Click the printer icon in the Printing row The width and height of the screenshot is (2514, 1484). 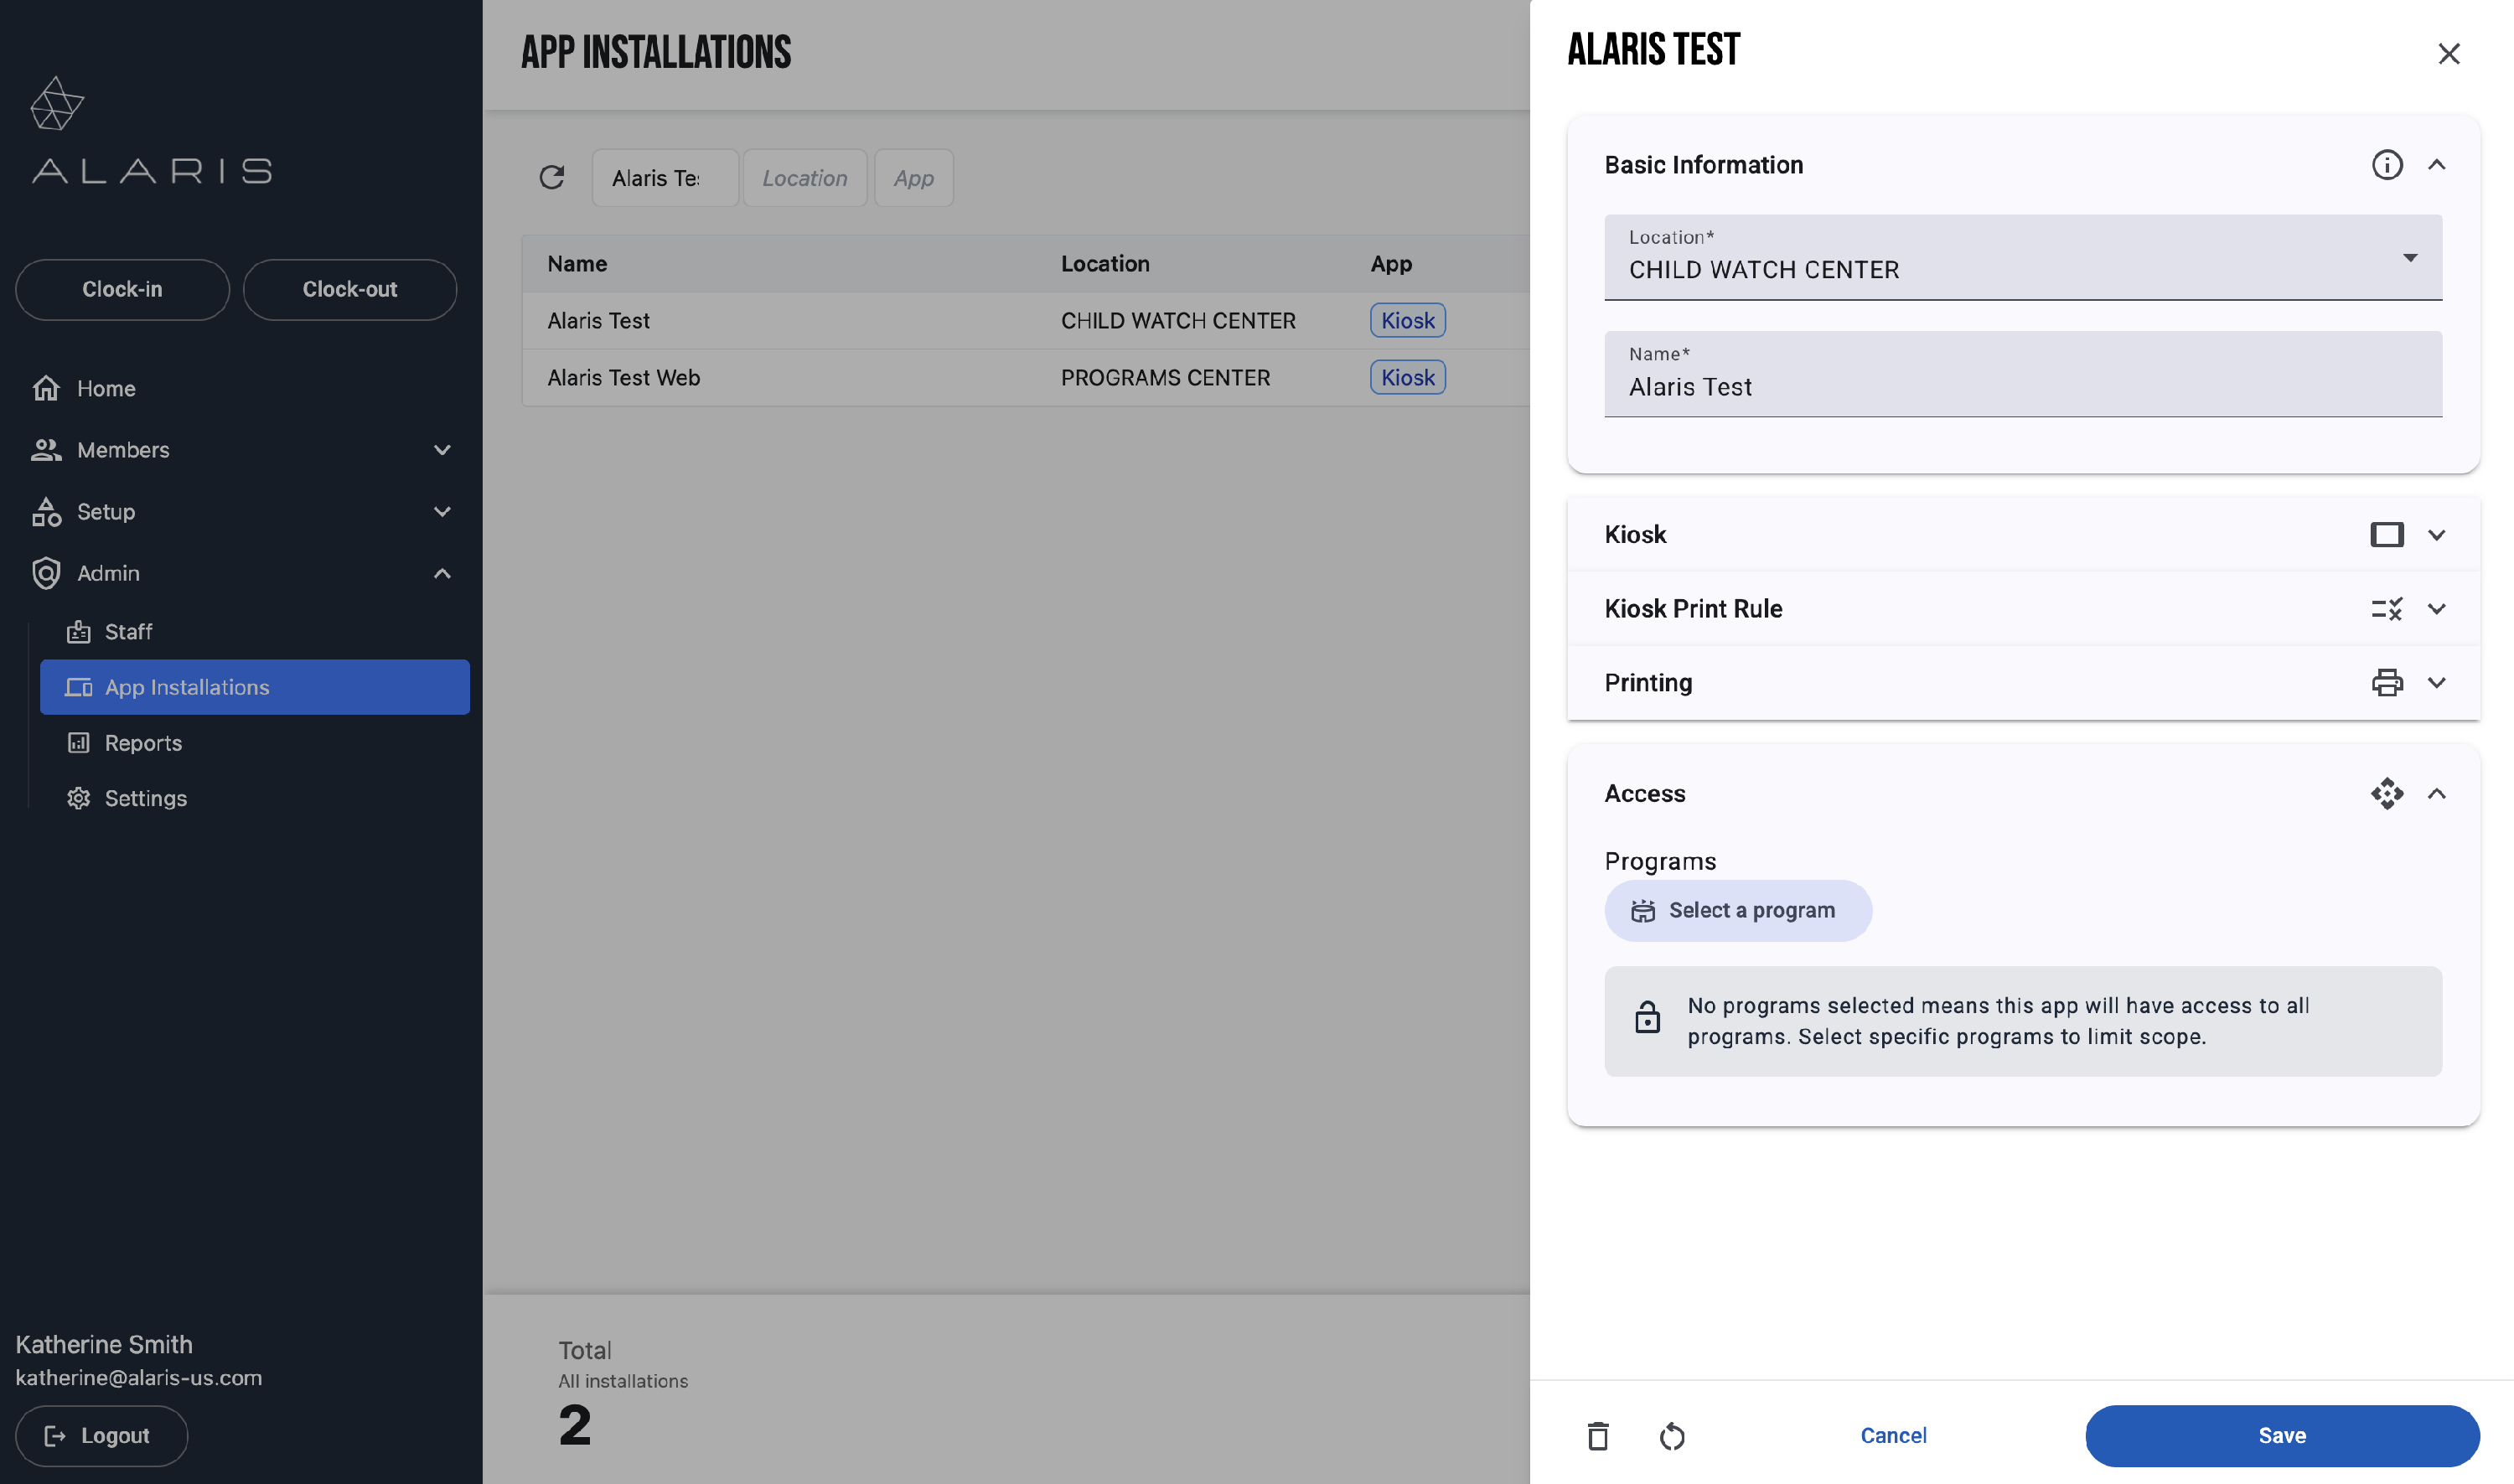2387,683
